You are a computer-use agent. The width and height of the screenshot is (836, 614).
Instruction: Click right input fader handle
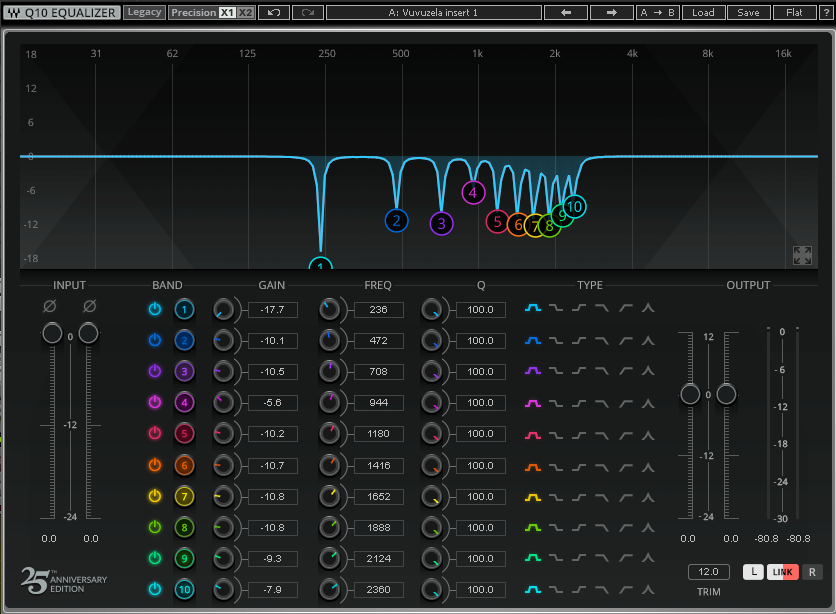(x=89, y=334)
